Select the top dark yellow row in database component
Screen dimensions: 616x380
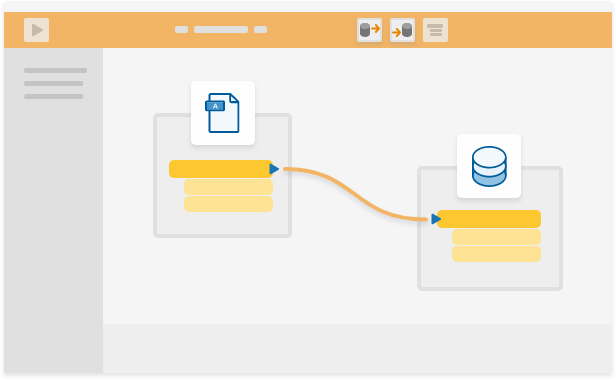tap(489, 219)
